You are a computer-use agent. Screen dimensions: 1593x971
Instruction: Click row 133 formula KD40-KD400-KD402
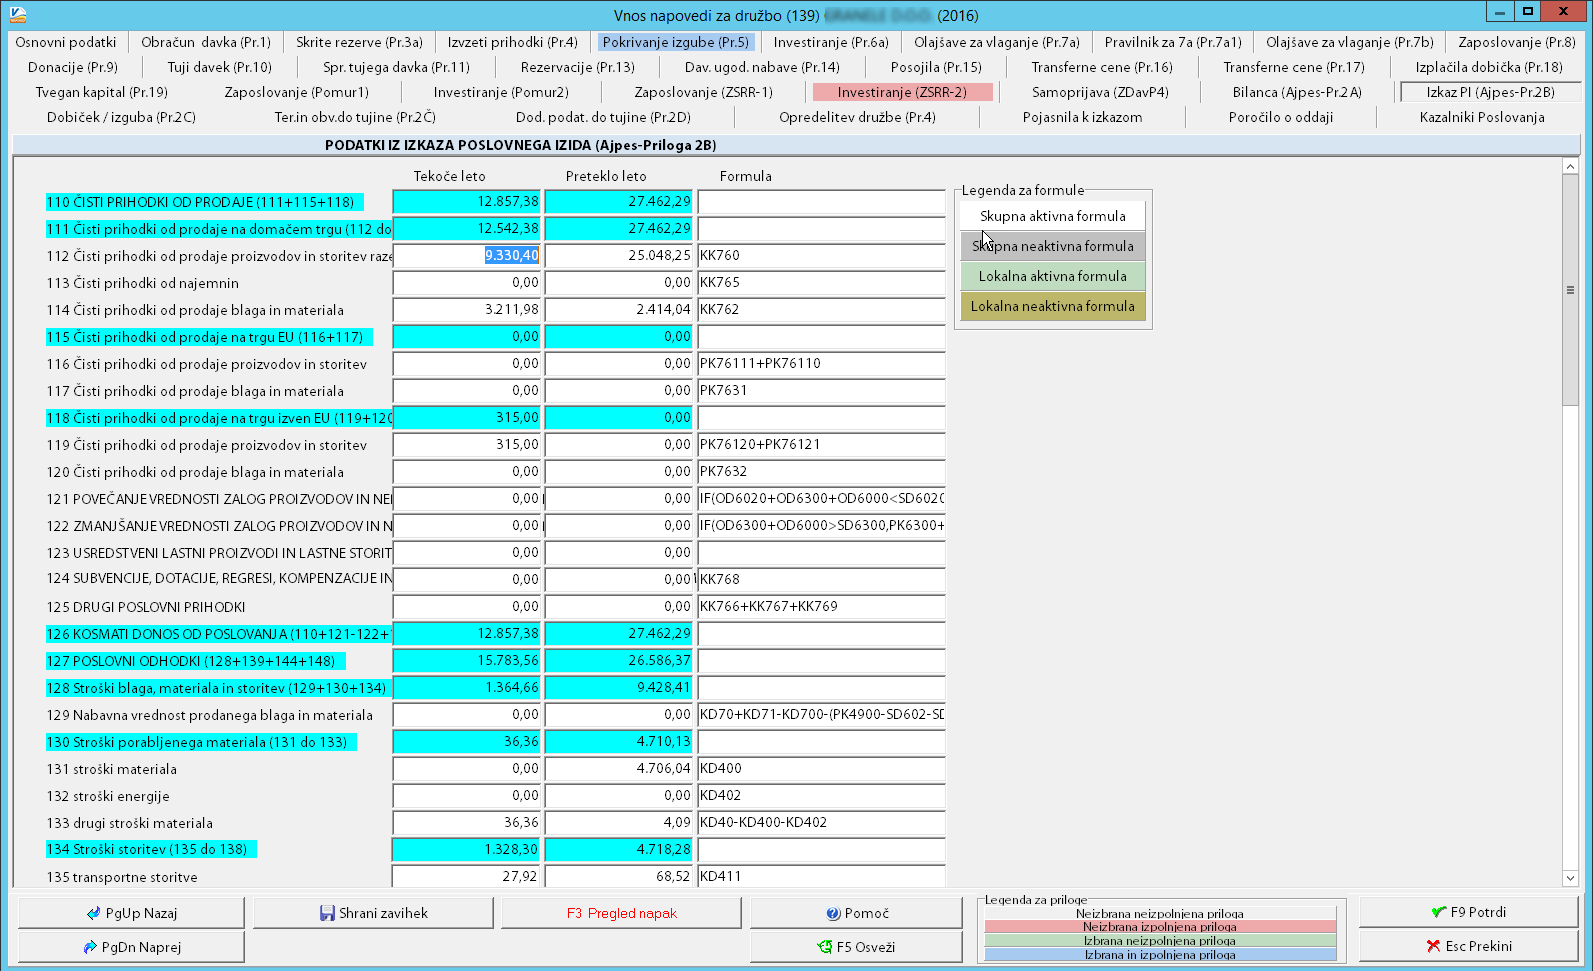coord(821,823)
